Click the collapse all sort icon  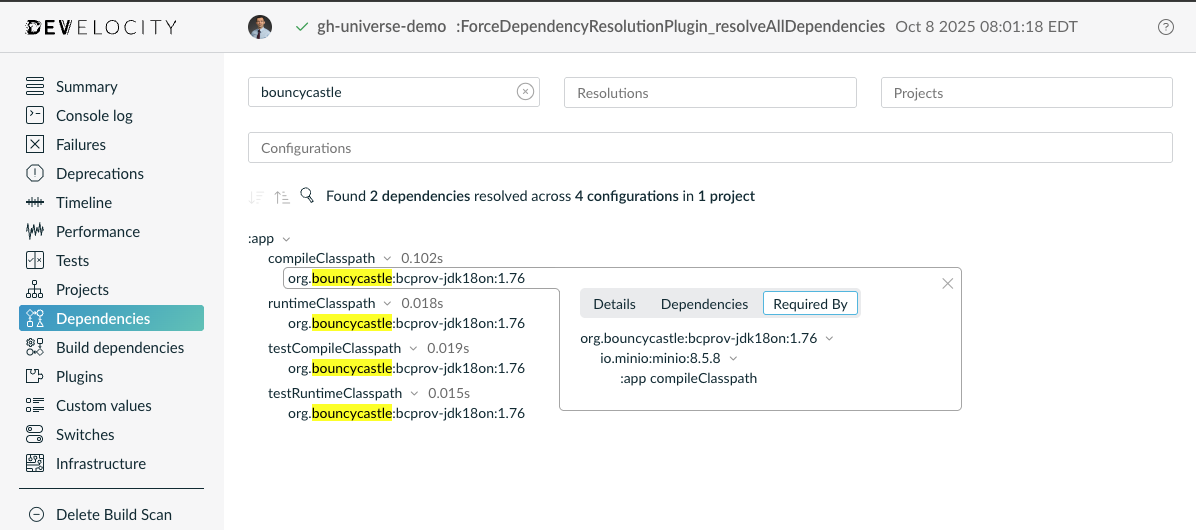[x=257, y=197]
